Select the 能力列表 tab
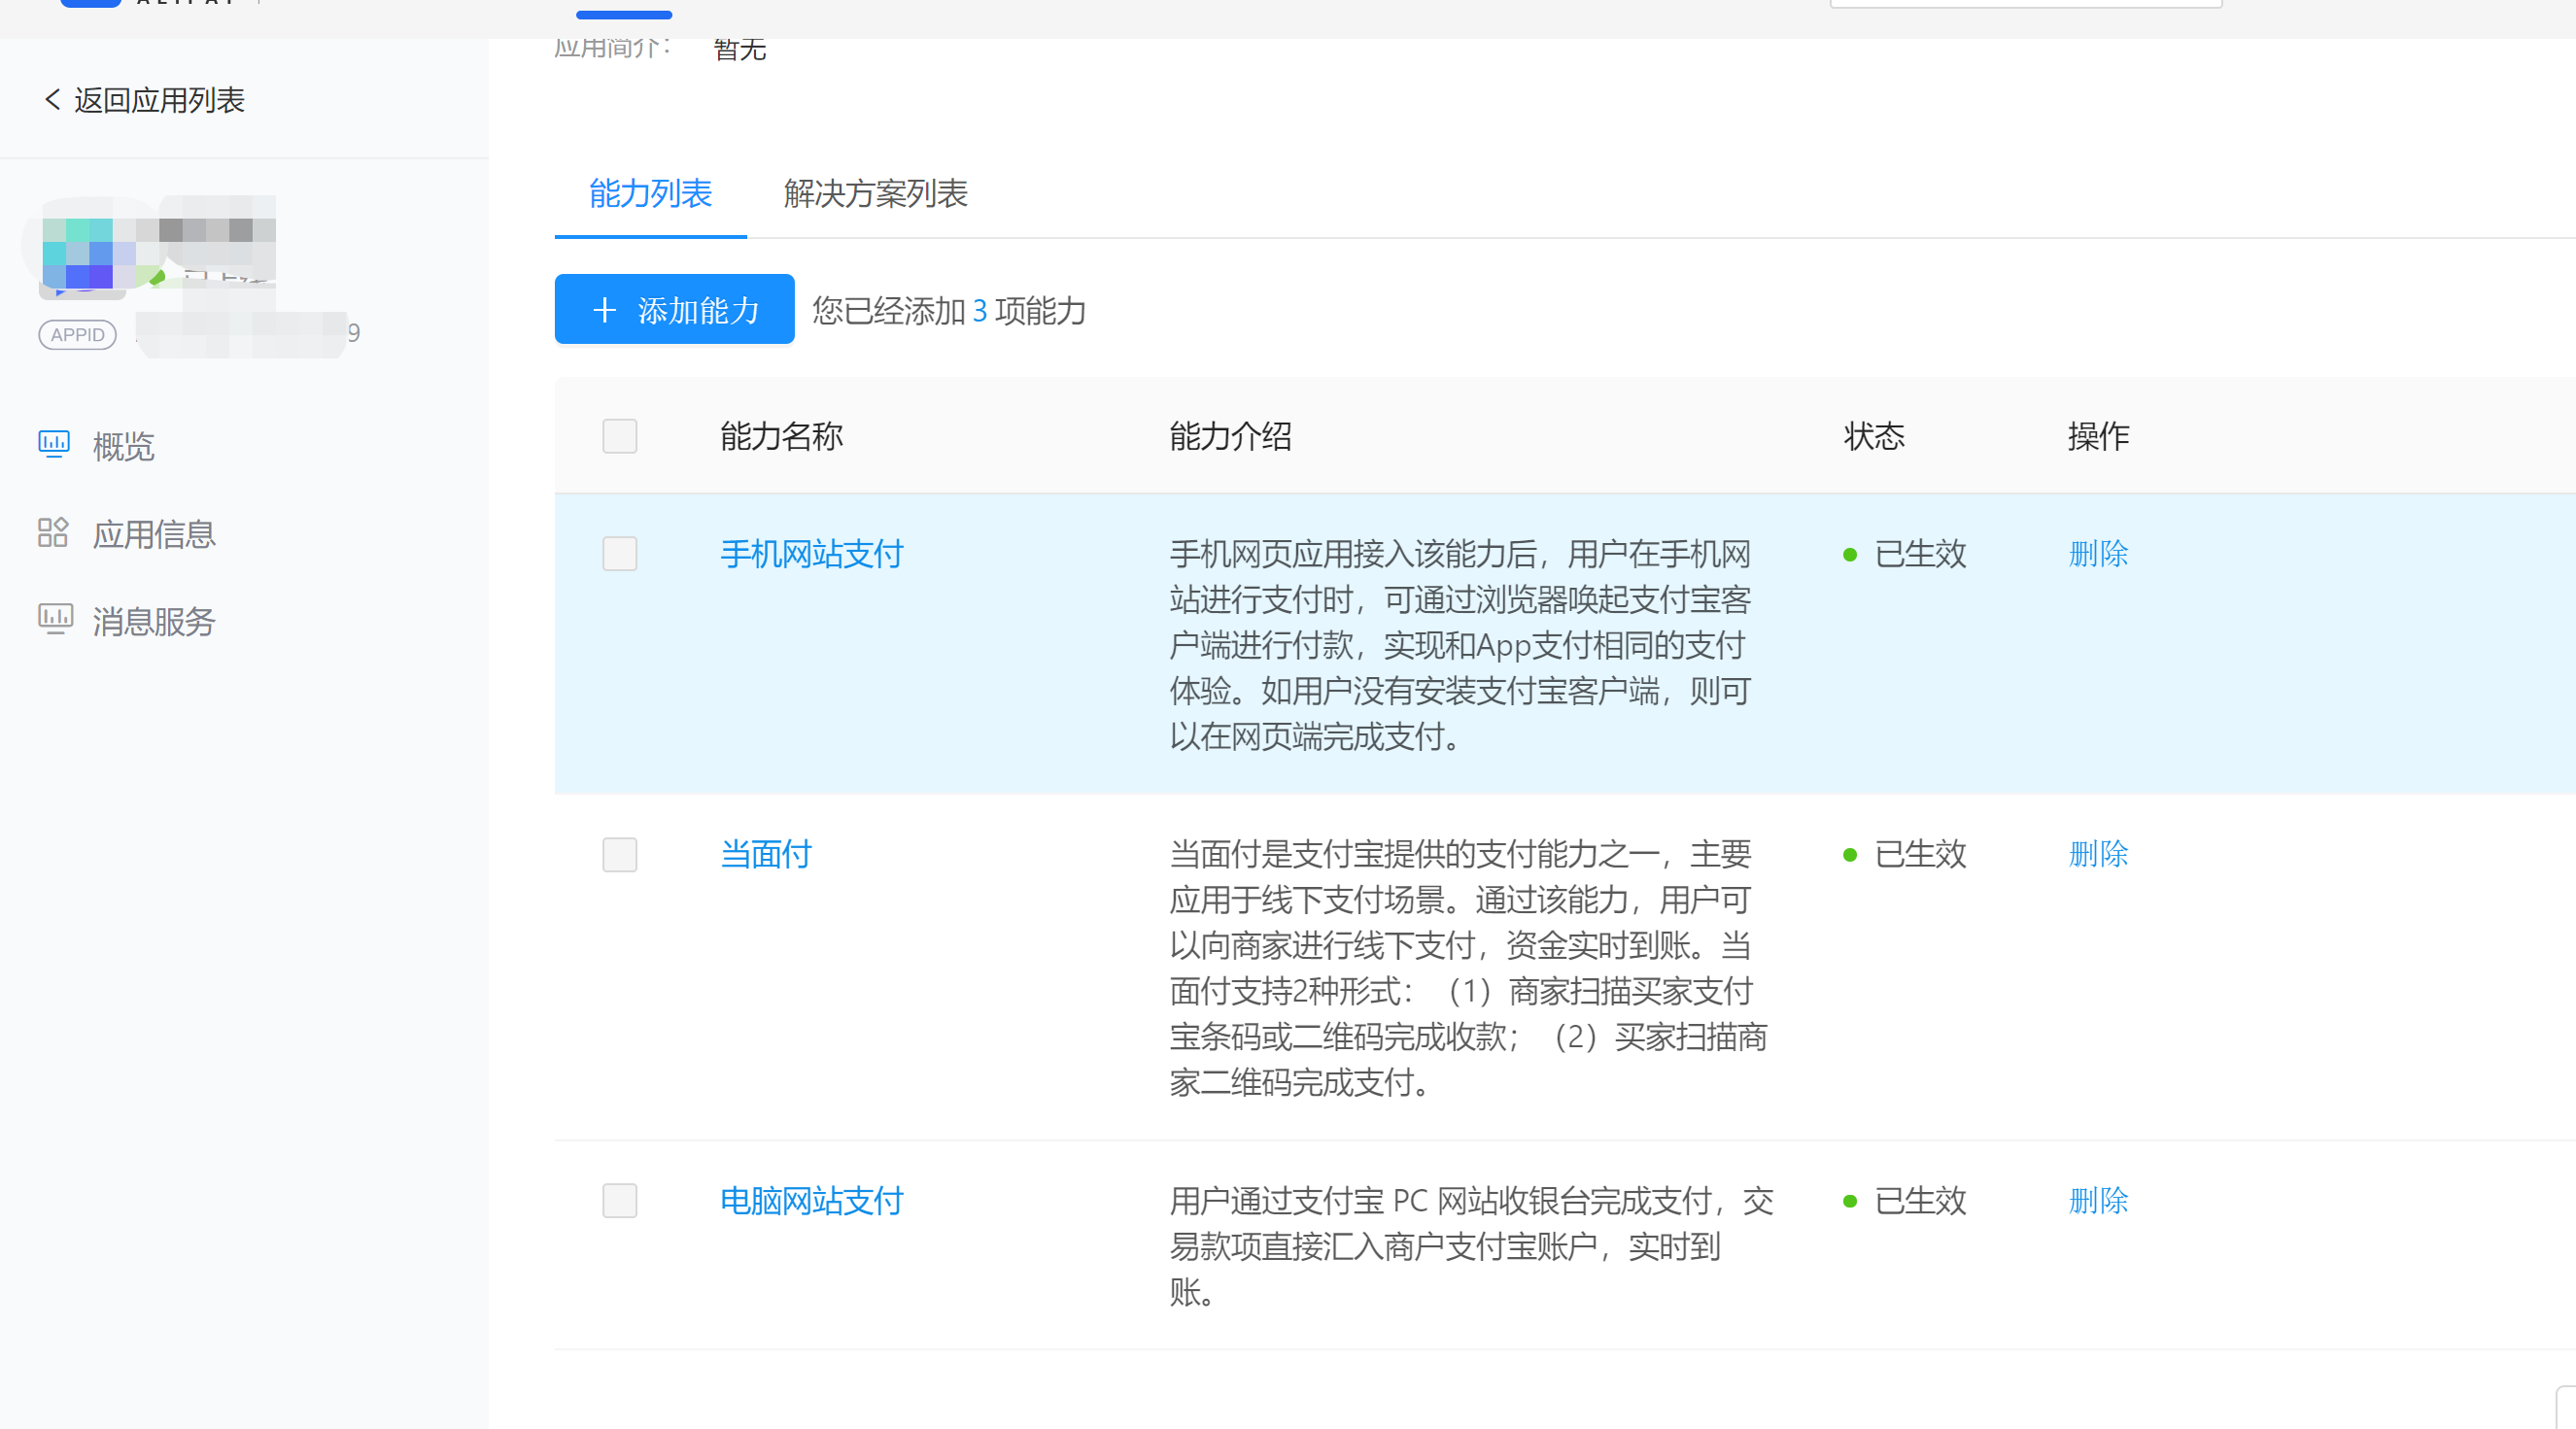The width and height of the screenshot is (2576, 1429). (x=650, y=193)
